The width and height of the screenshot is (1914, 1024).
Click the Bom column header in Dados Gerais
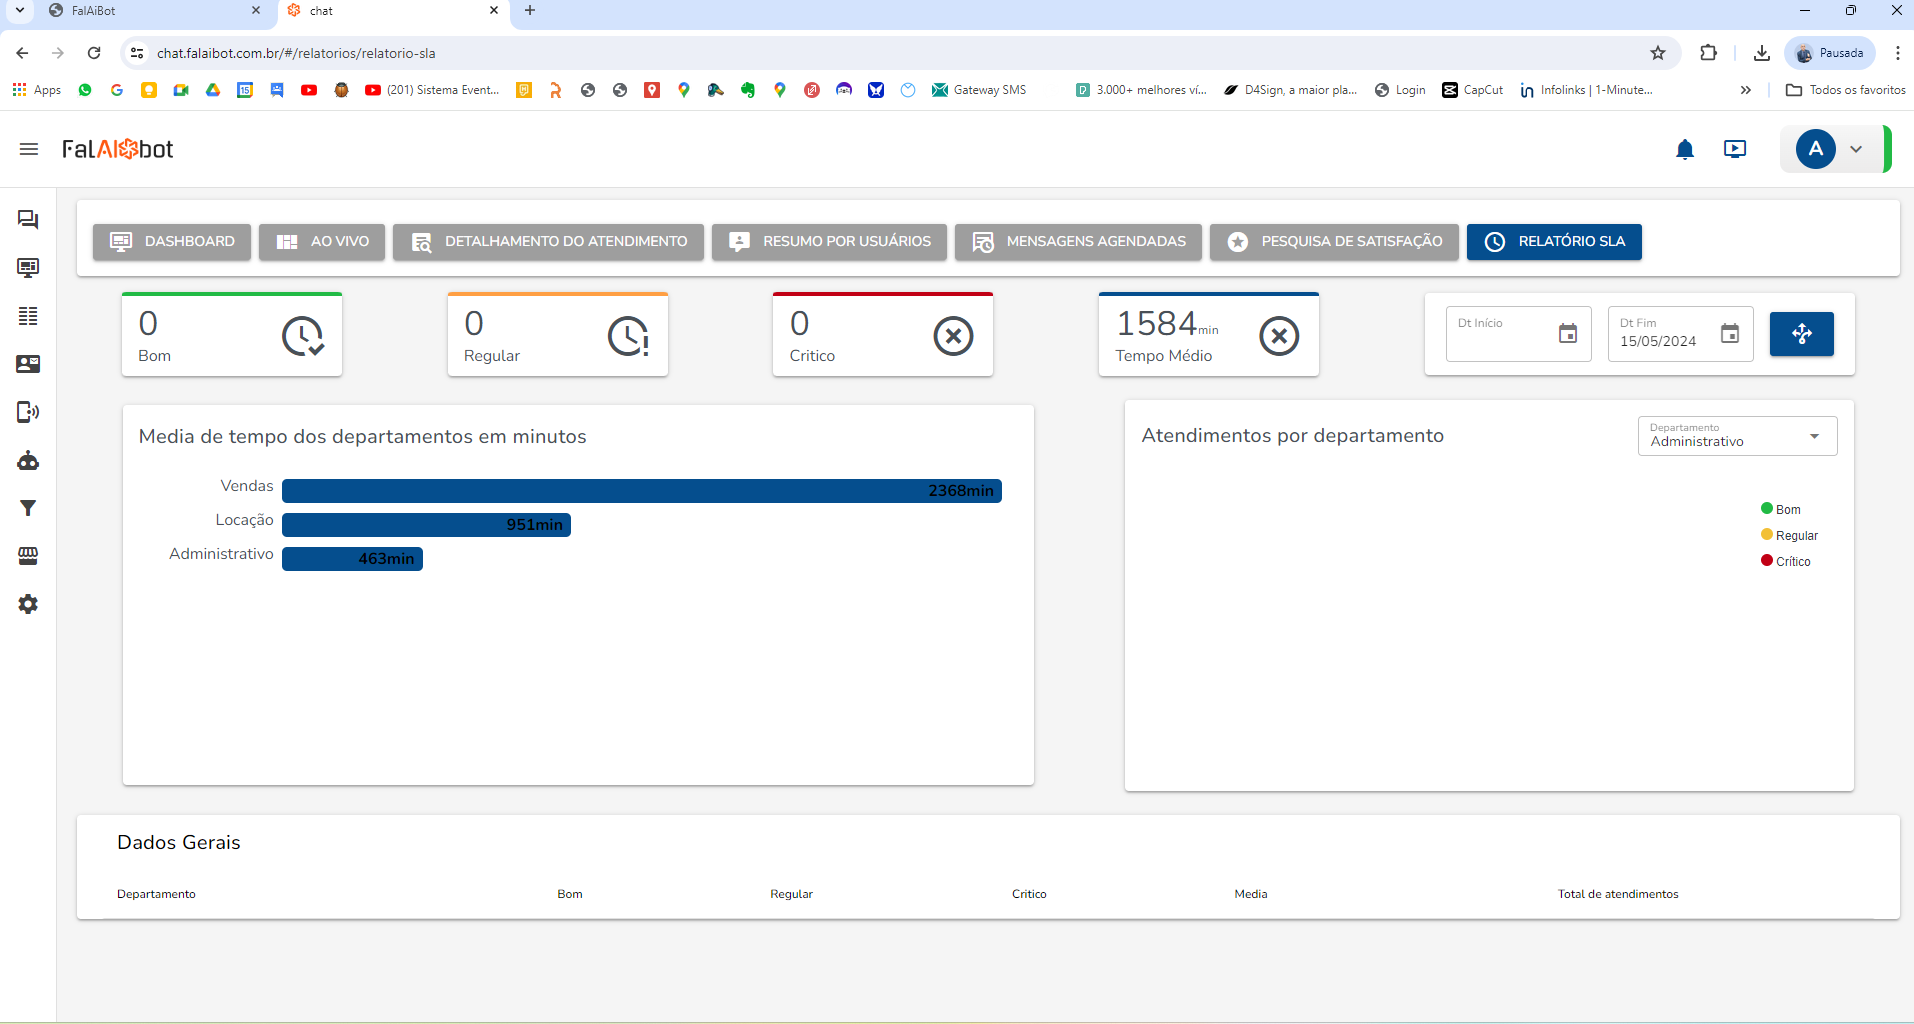[x=570, y=894]
